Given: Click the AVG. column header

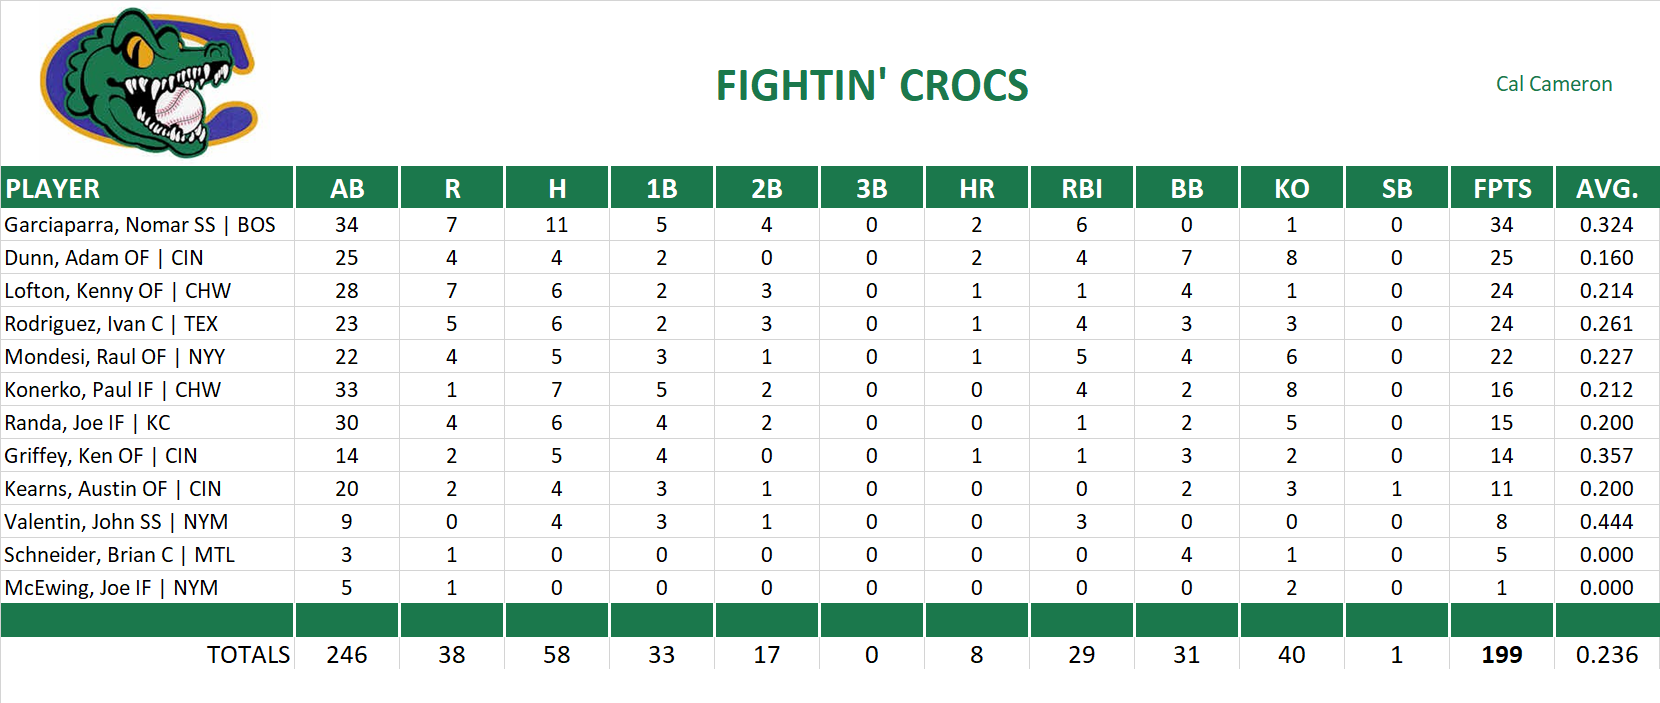Looking at the screenshot, I should point(1606,188).
